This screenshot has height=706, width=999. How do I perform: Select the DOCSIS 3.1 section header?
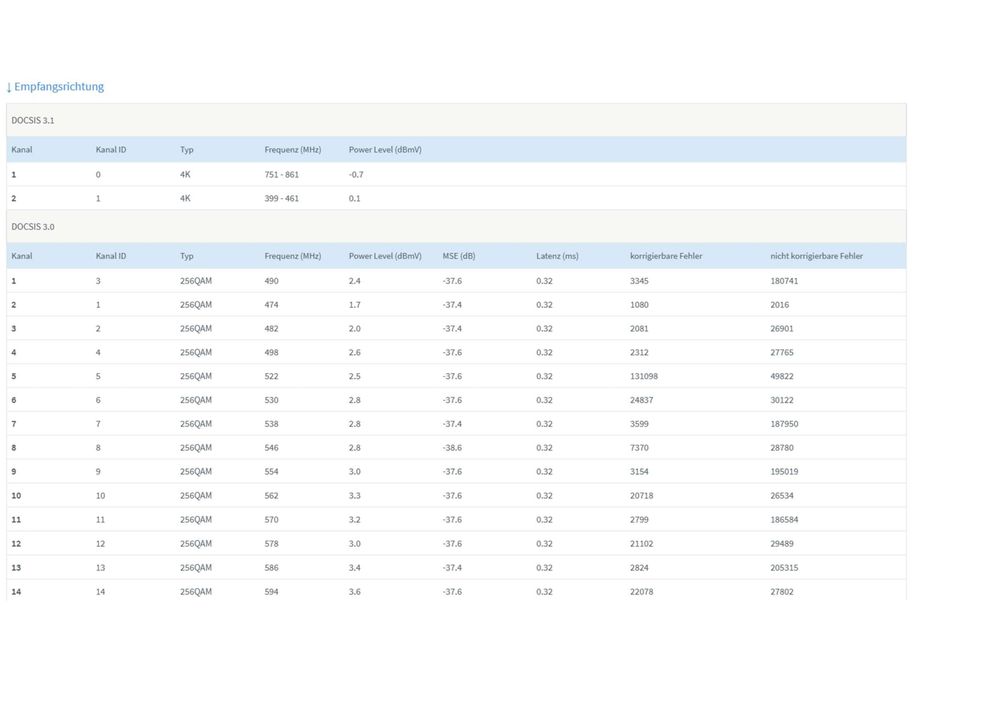click(456, 120)
